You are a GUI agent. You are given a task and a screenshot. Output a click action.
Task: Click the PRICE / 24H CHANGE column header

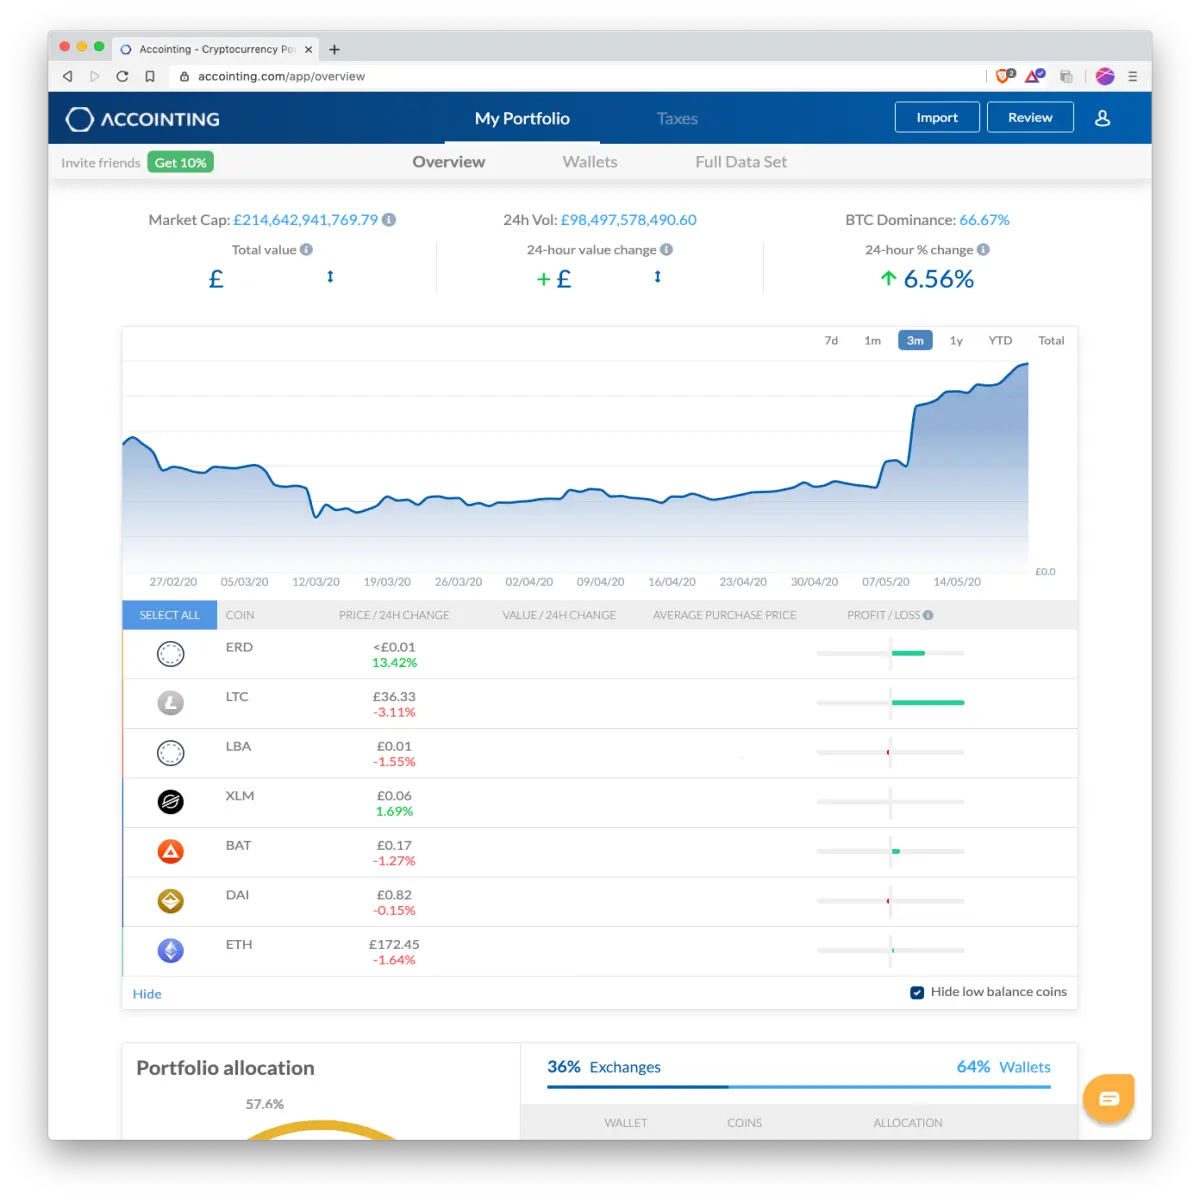click(394, 615)
